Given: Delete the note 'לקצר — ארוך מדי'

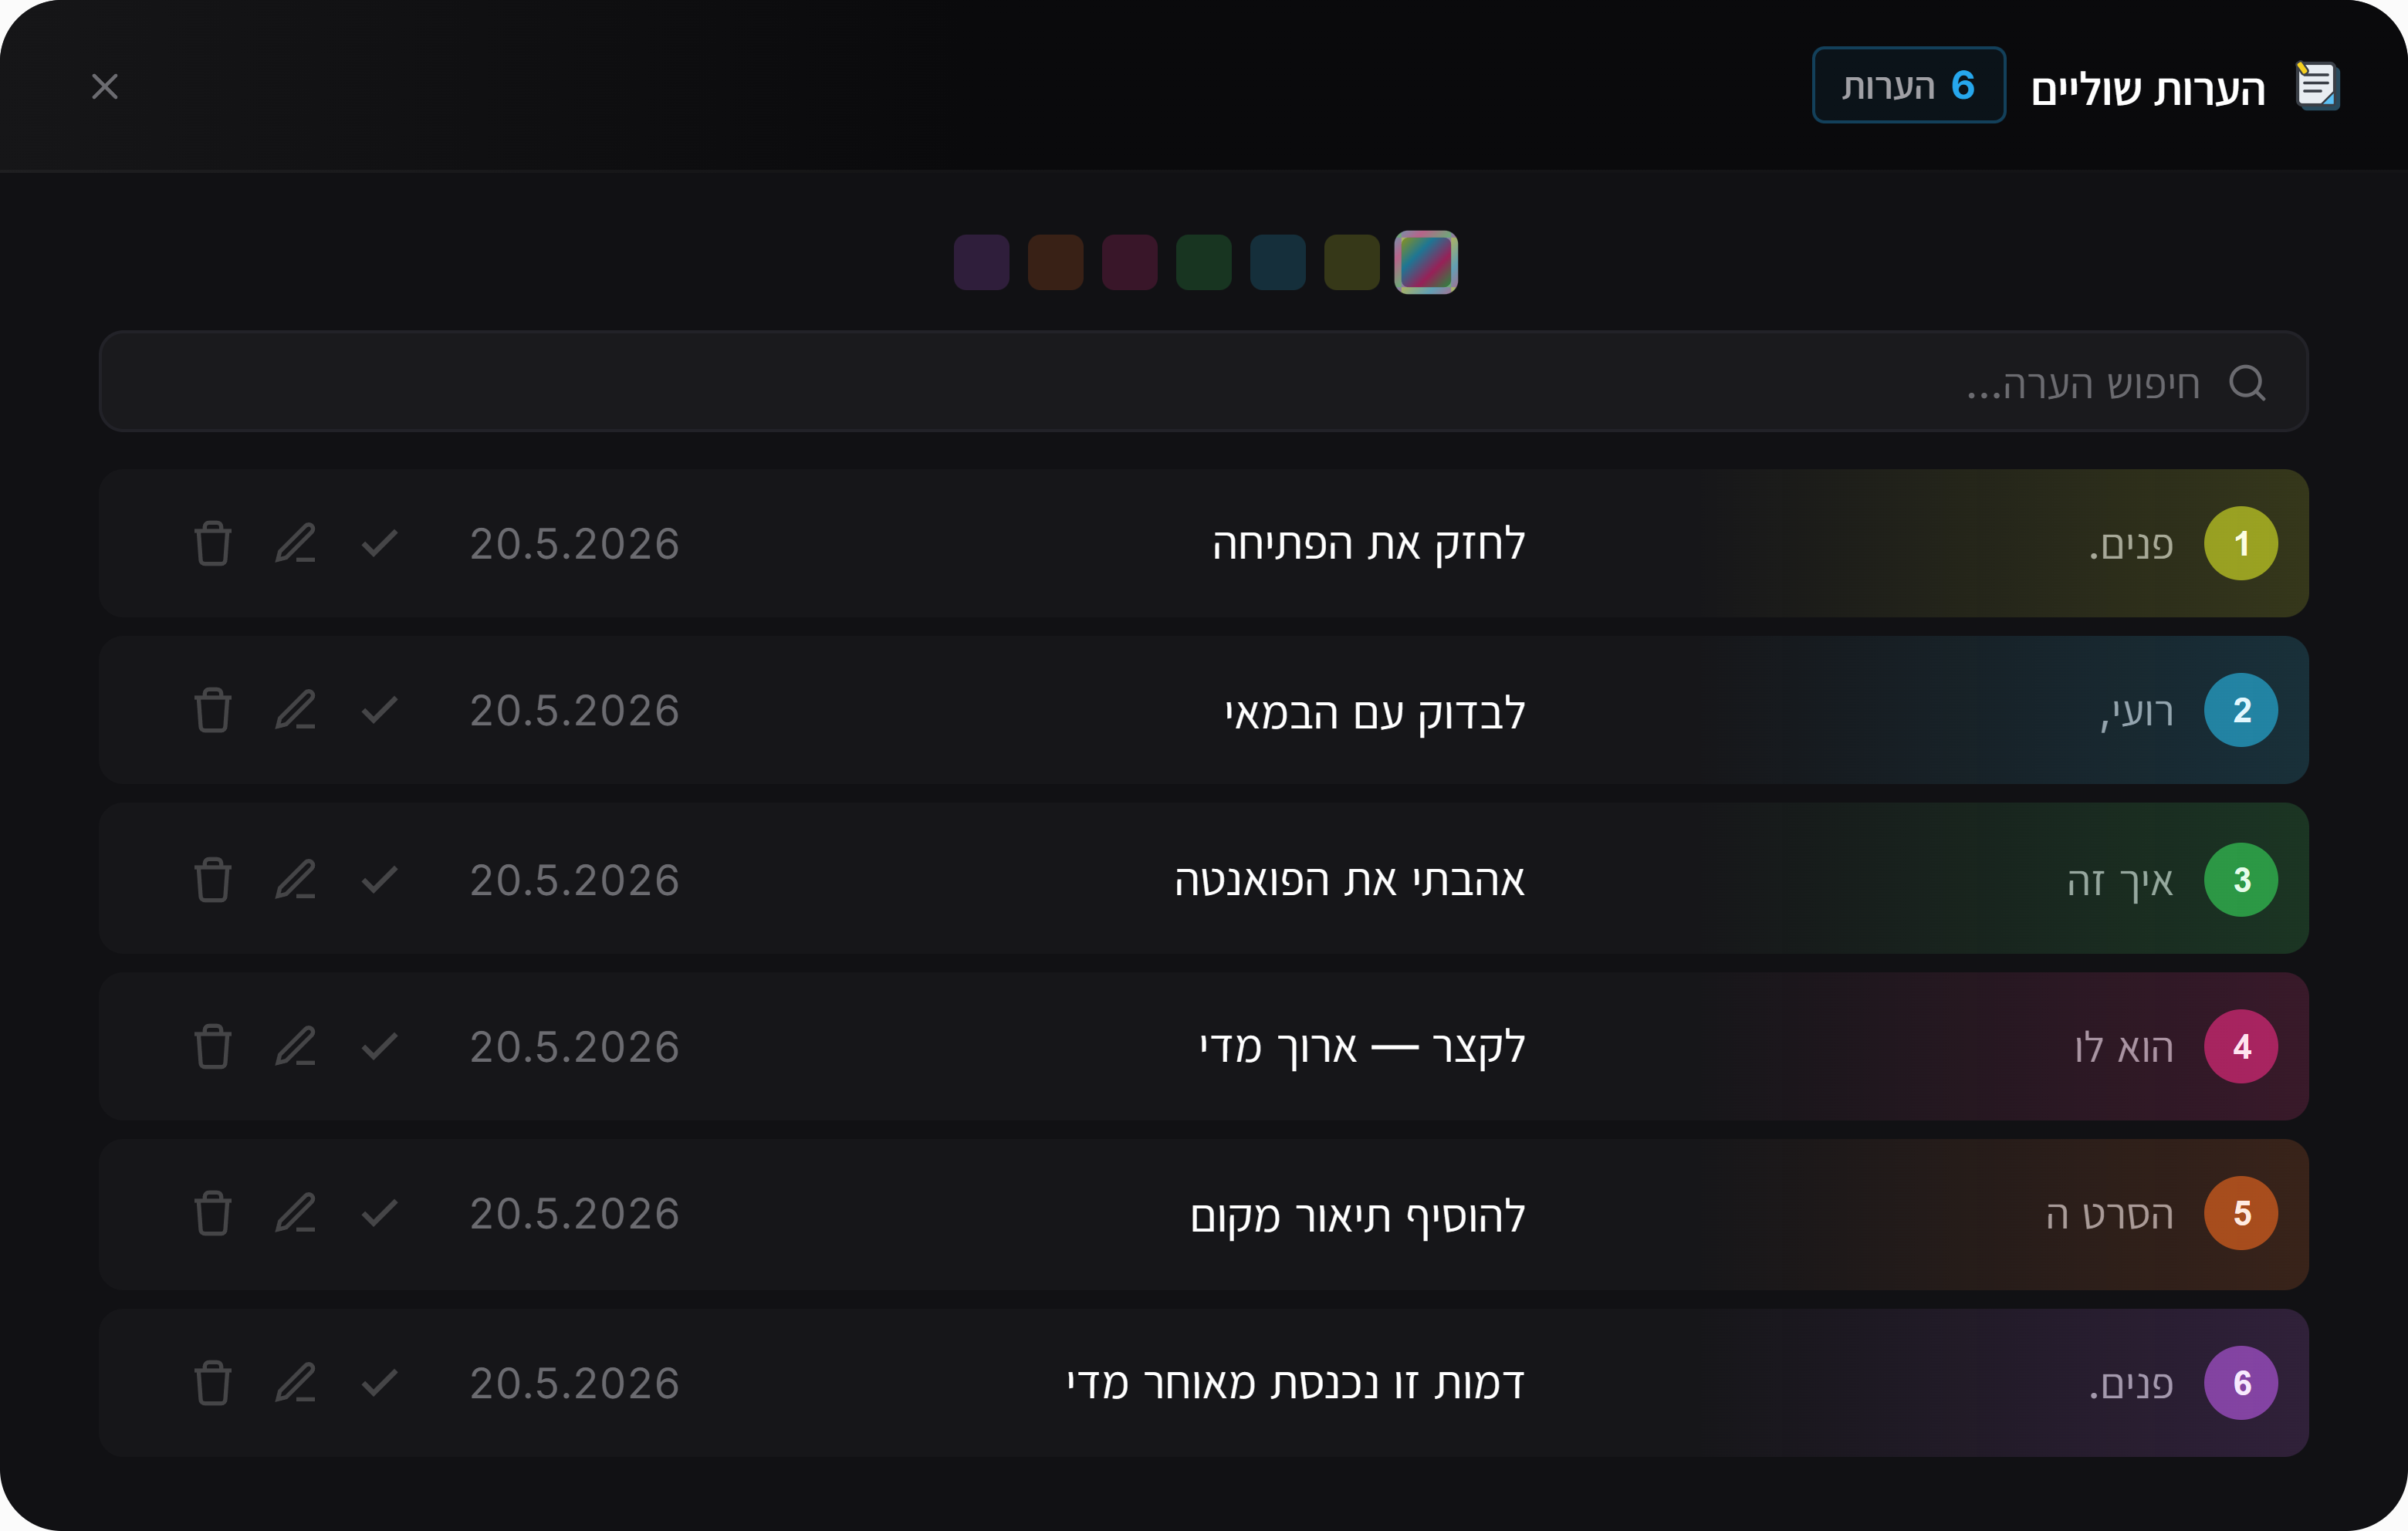Looking at the screenshot, I should coord(212,1047).
